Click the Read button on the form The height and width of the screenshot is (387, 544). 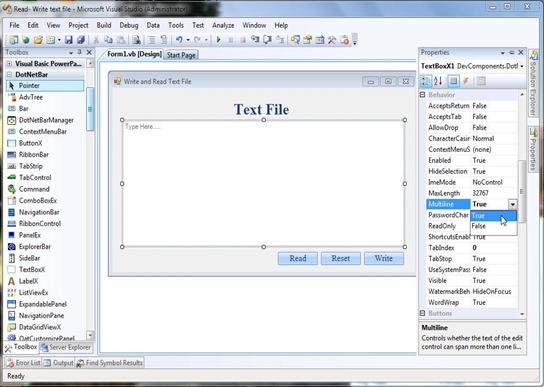tap(298, 258)
